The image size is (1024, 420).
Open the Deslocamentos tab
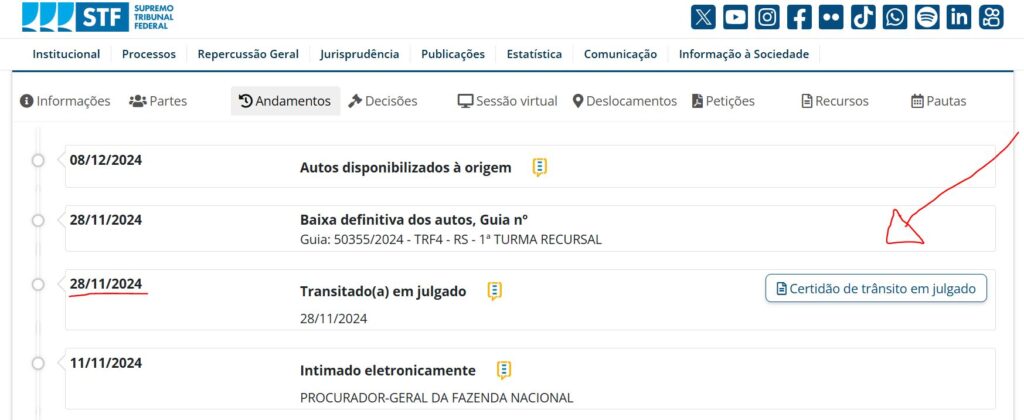click(624, 101)
